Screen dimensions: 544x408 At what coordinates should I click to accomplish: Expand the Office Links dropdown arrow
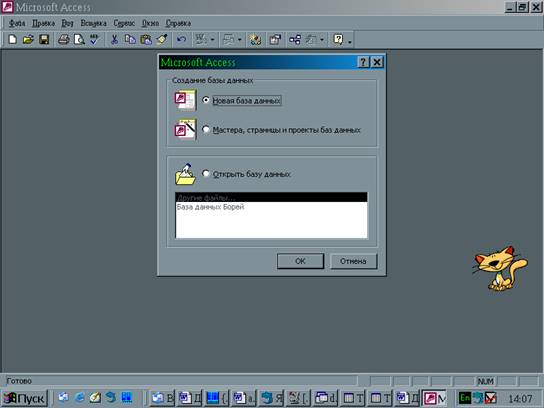coord(212,40)
